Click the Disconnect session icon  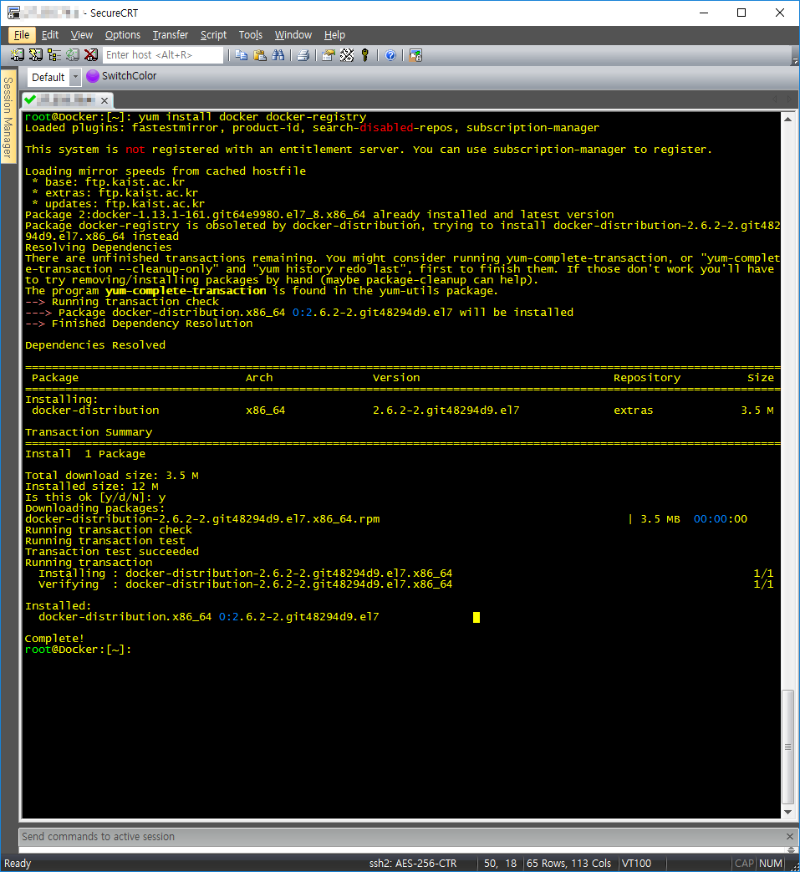click(90, 56)
